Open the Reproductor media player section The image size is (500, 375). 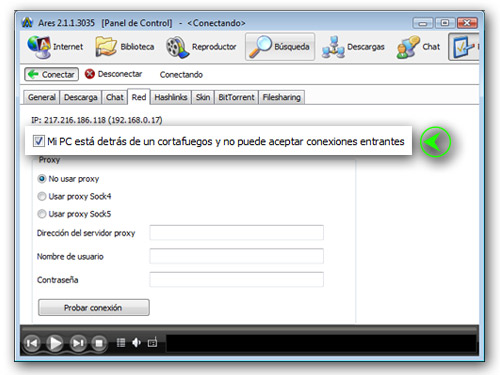[201, 47]
